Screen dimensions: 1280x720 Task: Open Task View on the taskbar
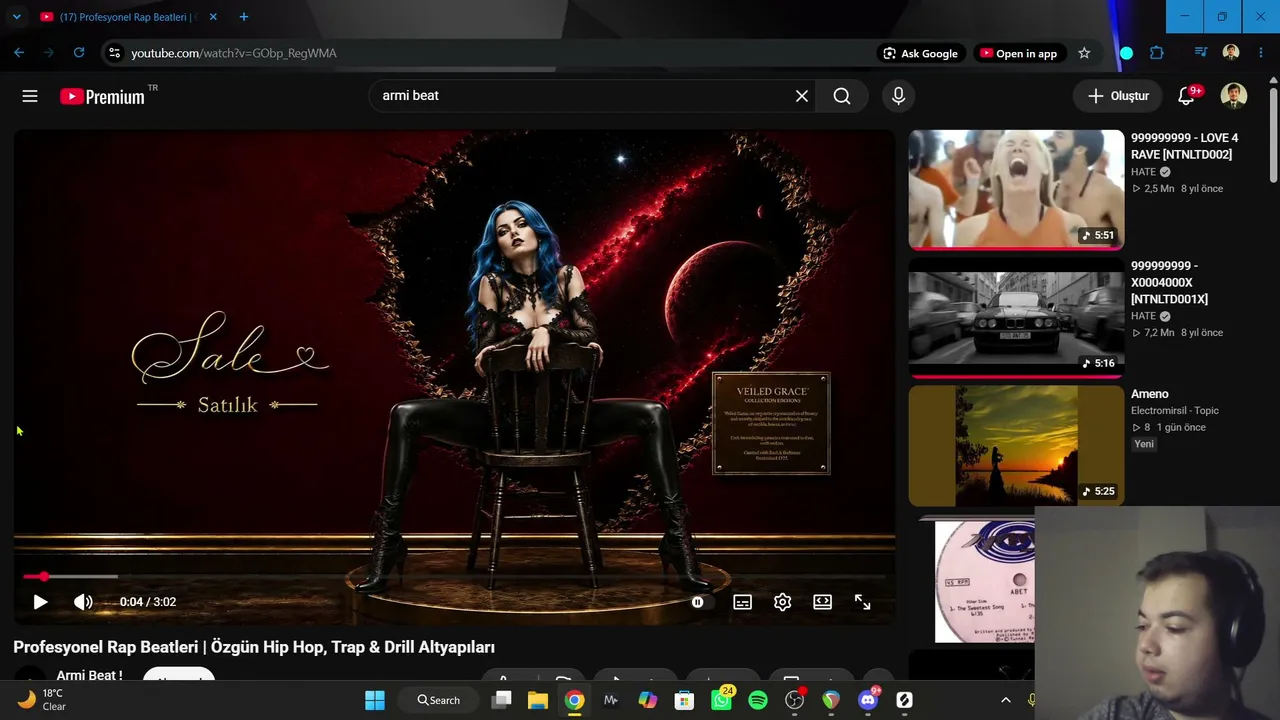coord(502,700)
